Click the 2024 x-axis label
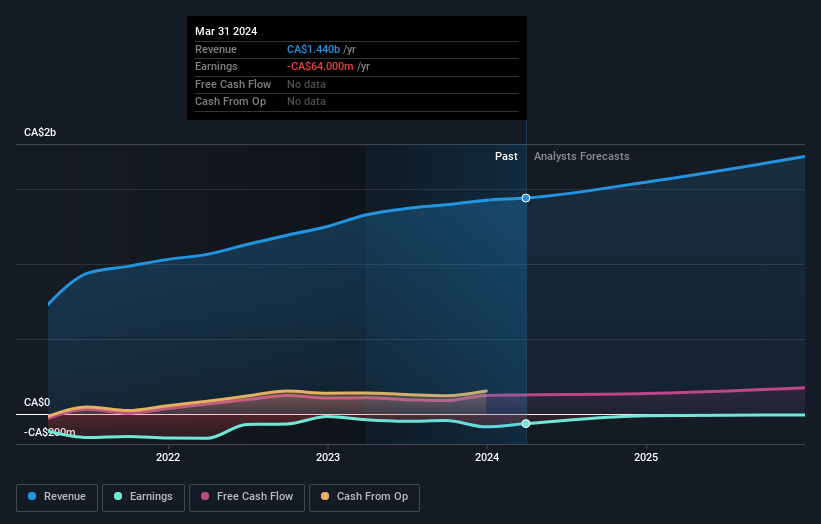 487,457
